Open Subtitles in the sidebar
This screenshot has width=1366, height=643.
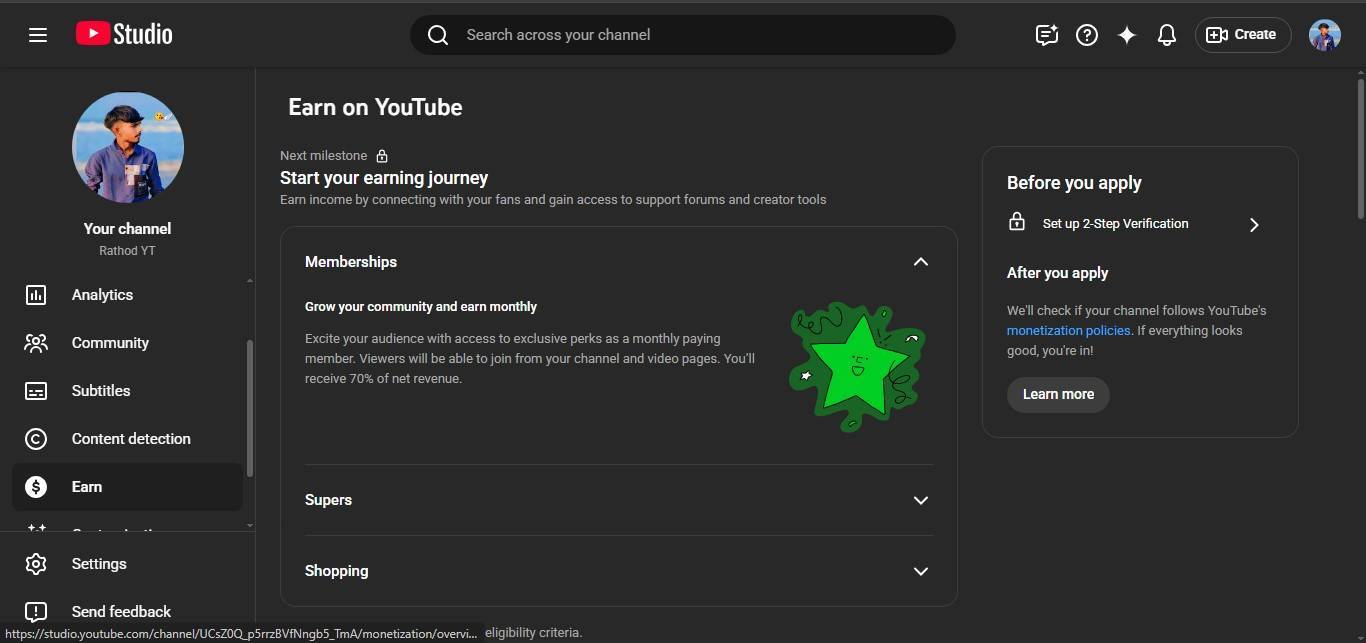point(101,391)
